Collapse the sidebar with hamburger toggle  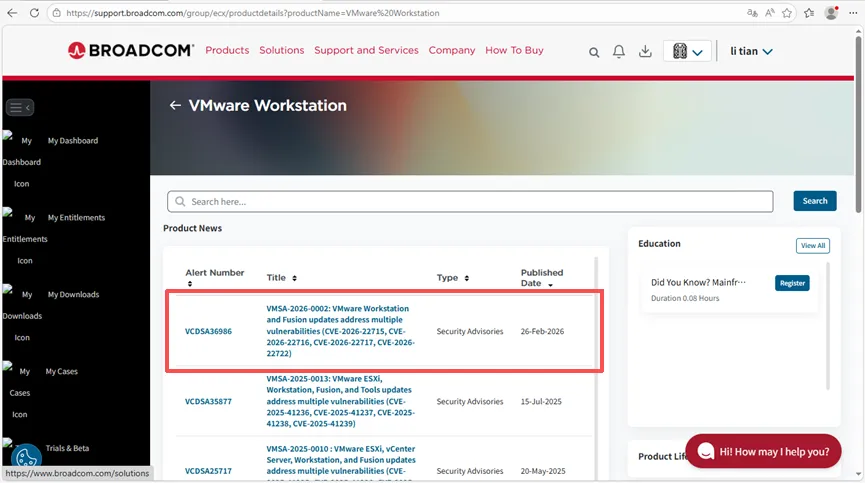pyautogui.click(x=20, y=108)
